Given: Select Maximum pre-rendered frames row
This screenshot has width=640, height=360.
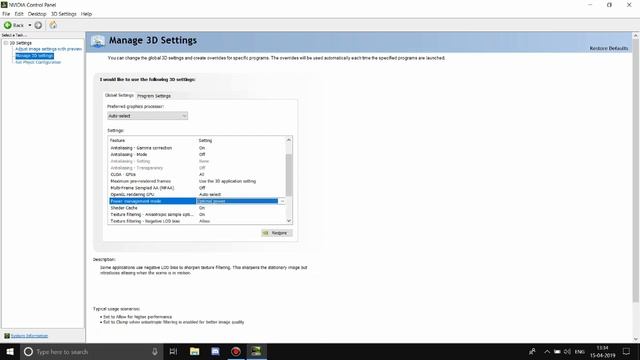Looking at the screenshot, I should (x=198, y=181).
